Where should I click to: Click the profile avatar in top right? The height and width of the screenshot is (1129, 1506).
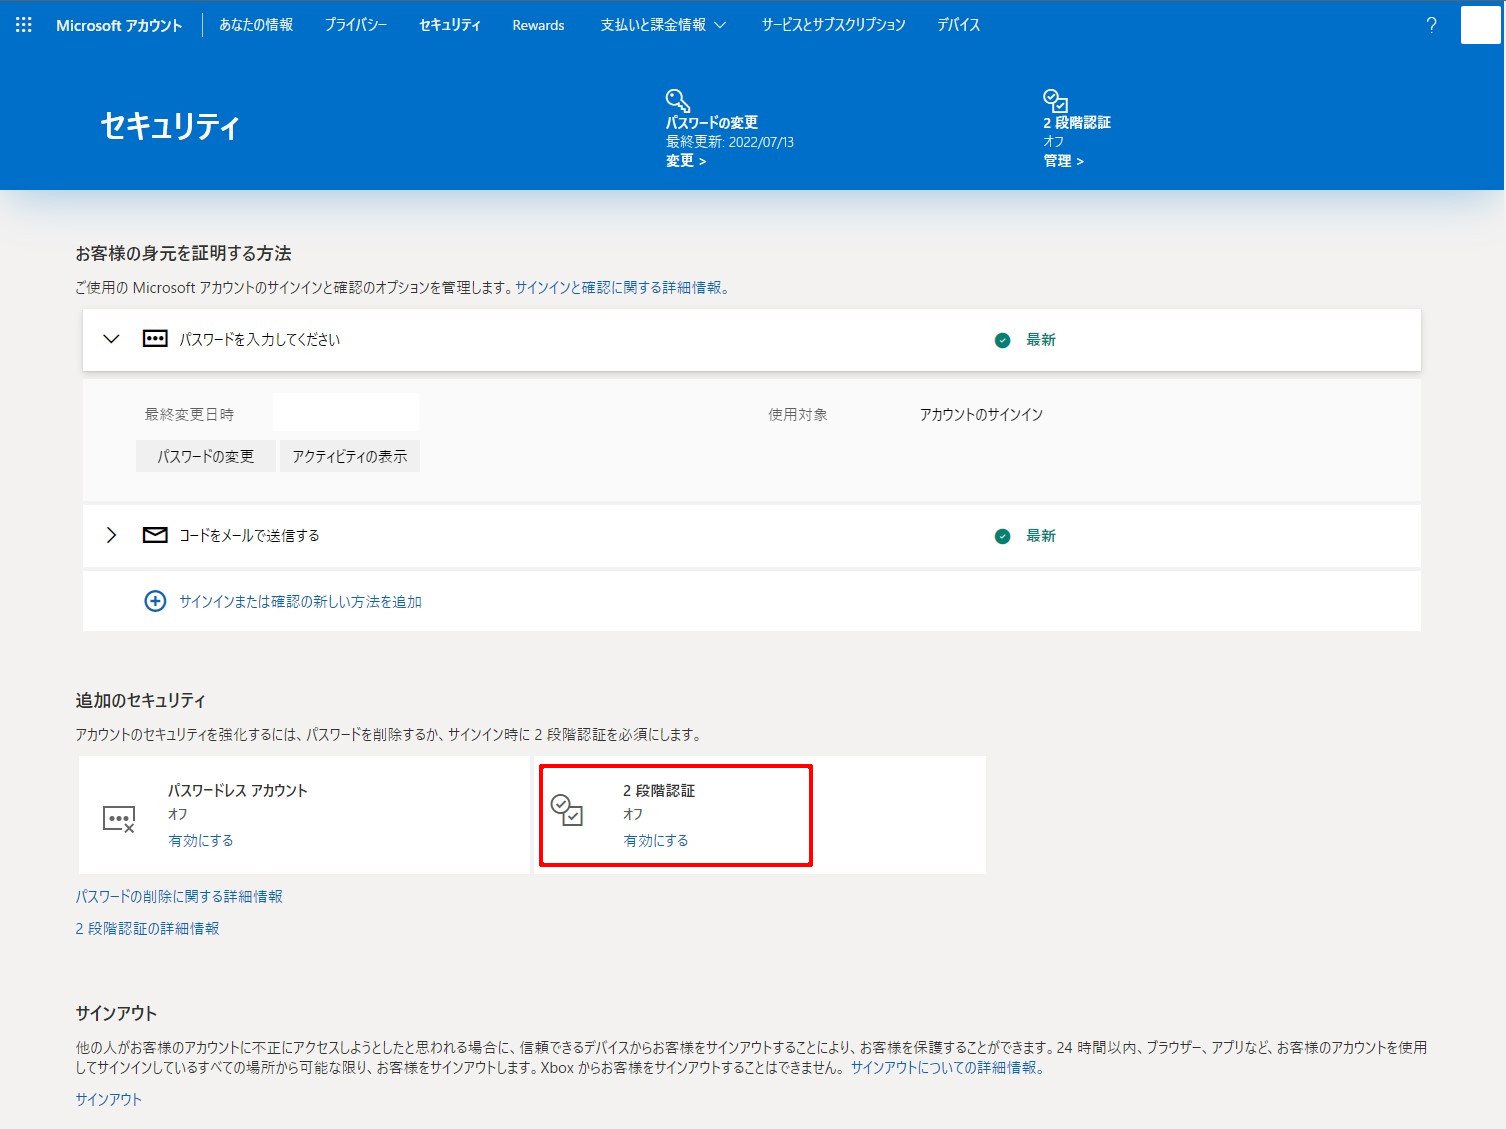tap(1480, 25)
